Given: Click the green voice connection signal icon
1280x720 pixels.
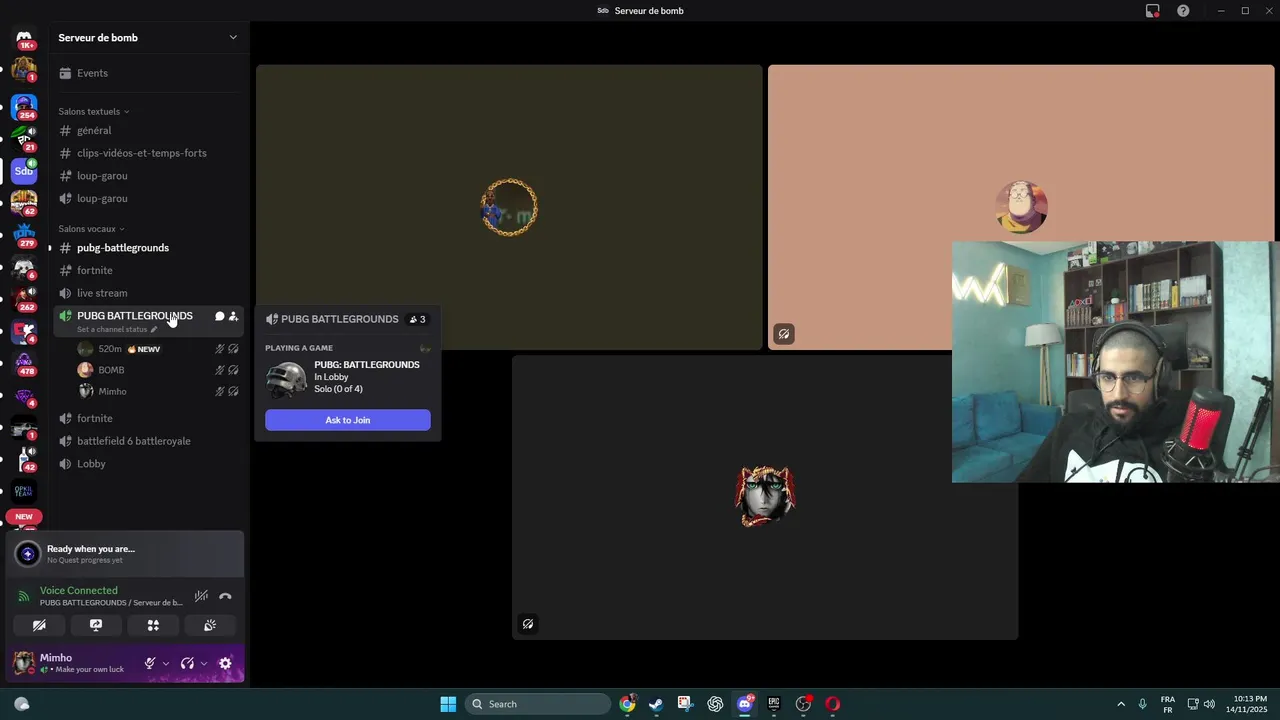Looking at the screenshot, I should pyautogui.click(x=24, y=597).
